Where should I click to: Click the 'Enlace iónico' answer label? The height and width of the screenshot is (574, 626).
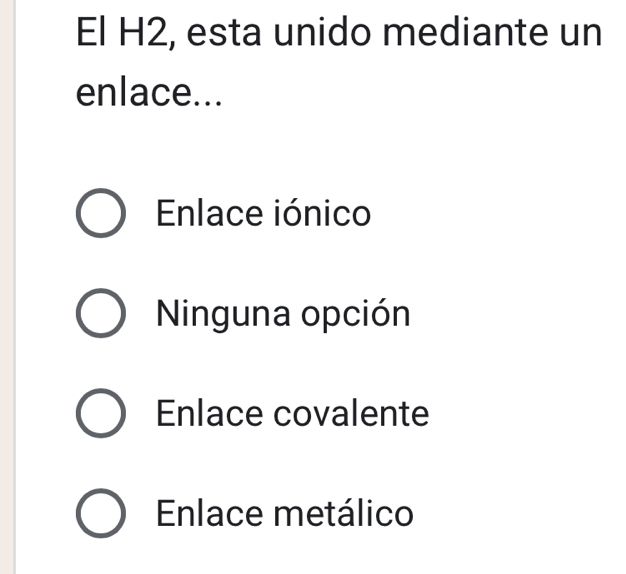[264, 214]
